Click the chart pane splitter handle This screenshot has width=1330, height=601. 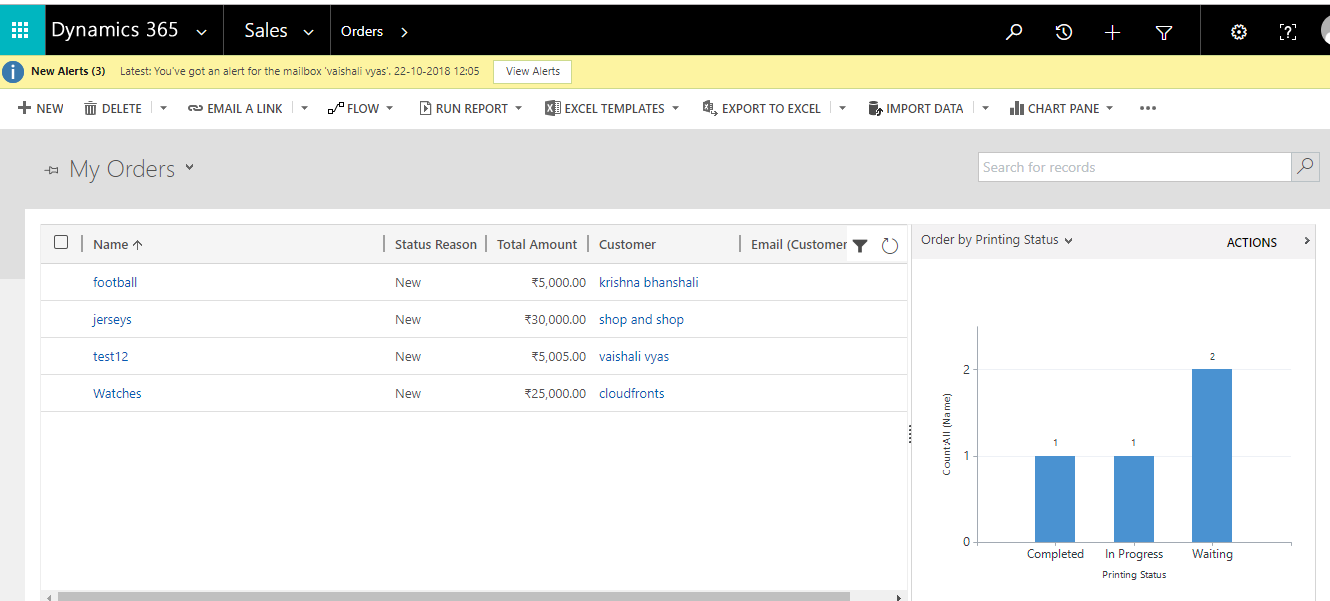910,433
